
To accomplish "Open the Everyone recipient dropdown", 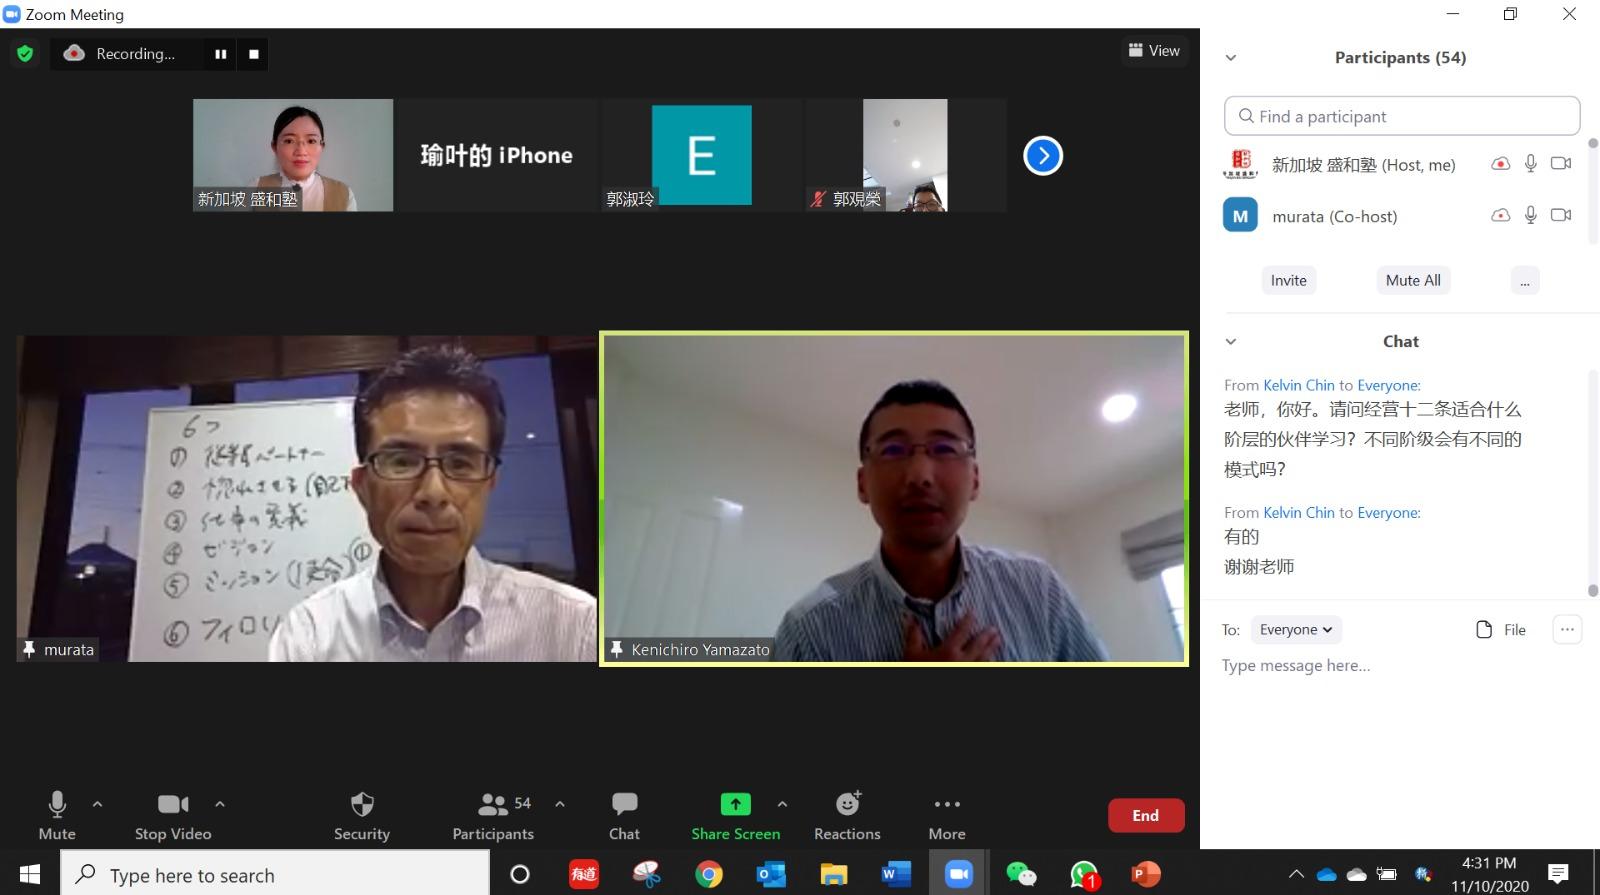I will coord(1295,629).
